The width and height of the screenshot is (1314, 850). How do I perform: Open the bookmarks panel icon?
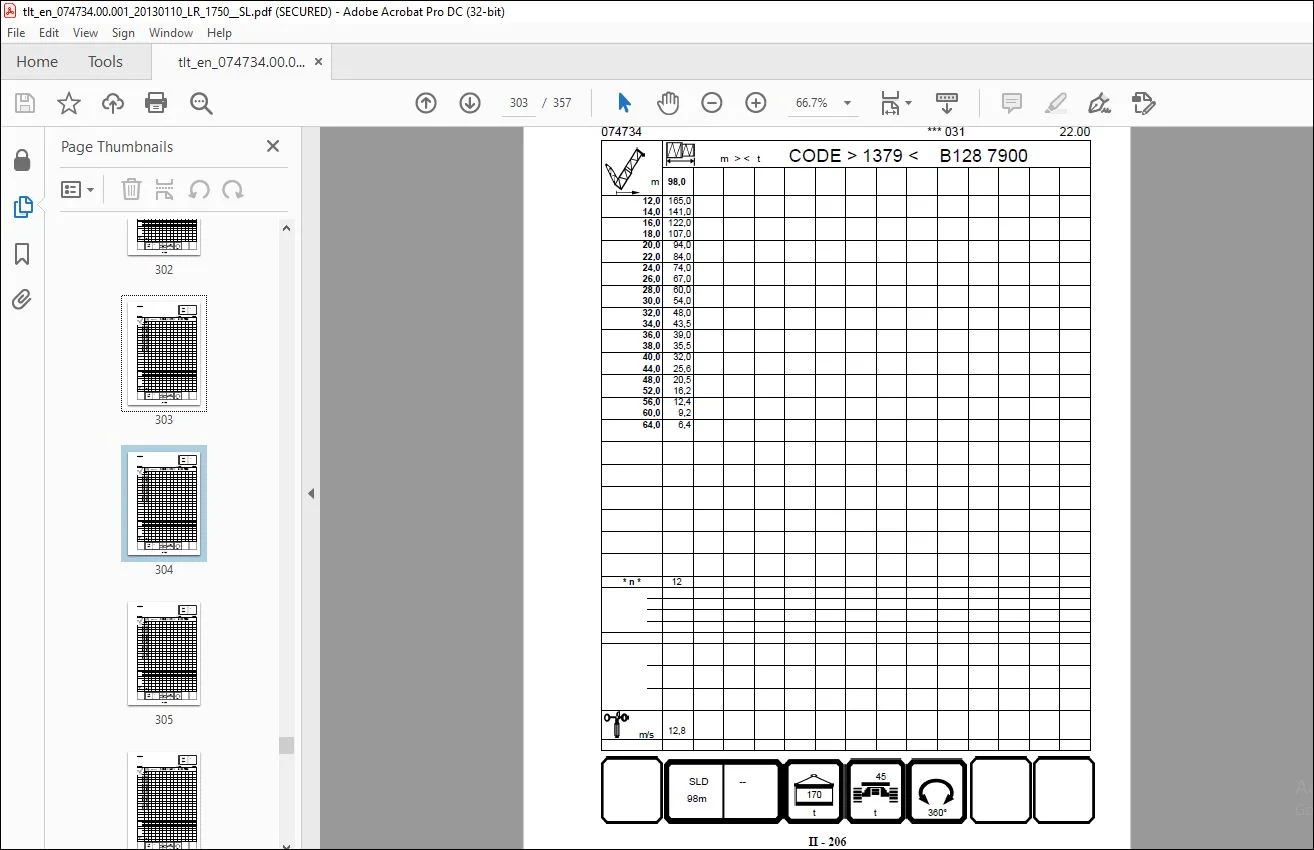(x=21, y=254)
